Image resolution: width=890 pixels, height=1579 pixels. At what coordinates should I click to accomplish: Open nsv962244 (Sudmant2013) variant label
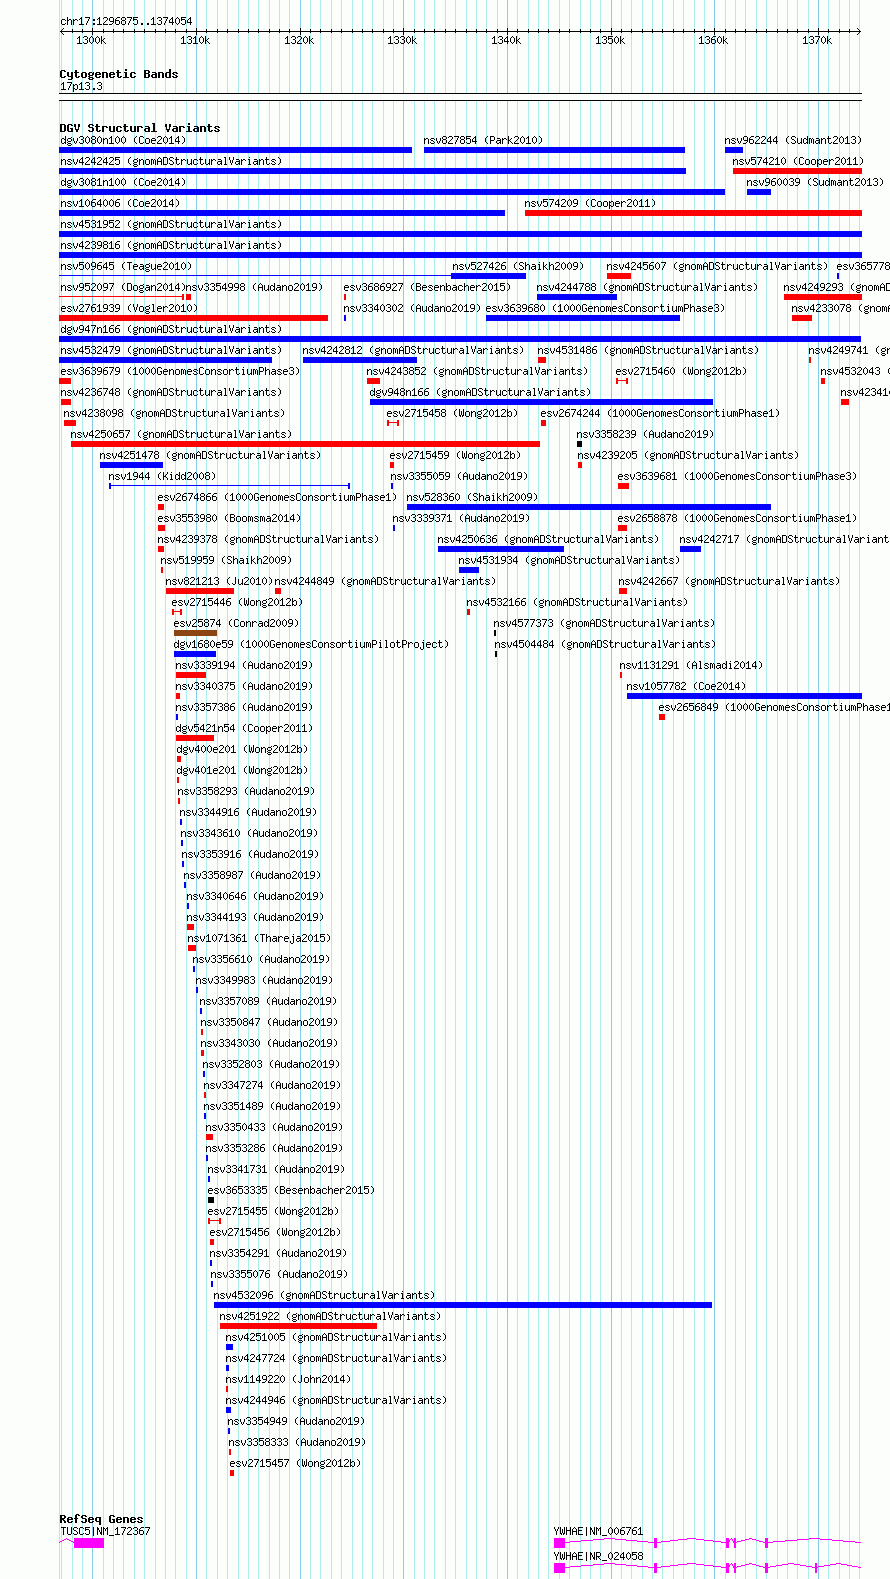[x=793, y=140]
